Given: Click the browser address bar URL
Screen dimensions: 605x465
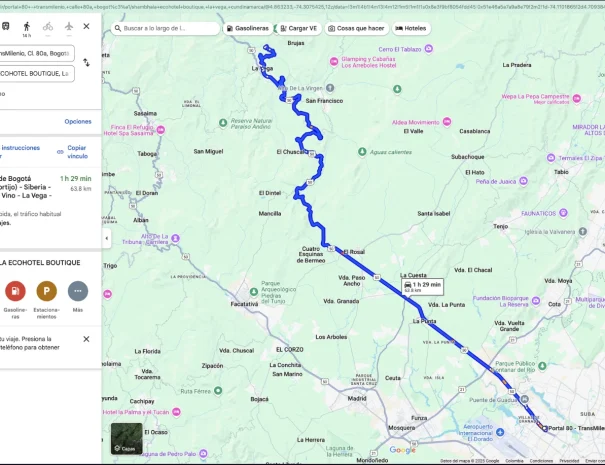Looking at the screenshot, I should click(x=302, y=6).
